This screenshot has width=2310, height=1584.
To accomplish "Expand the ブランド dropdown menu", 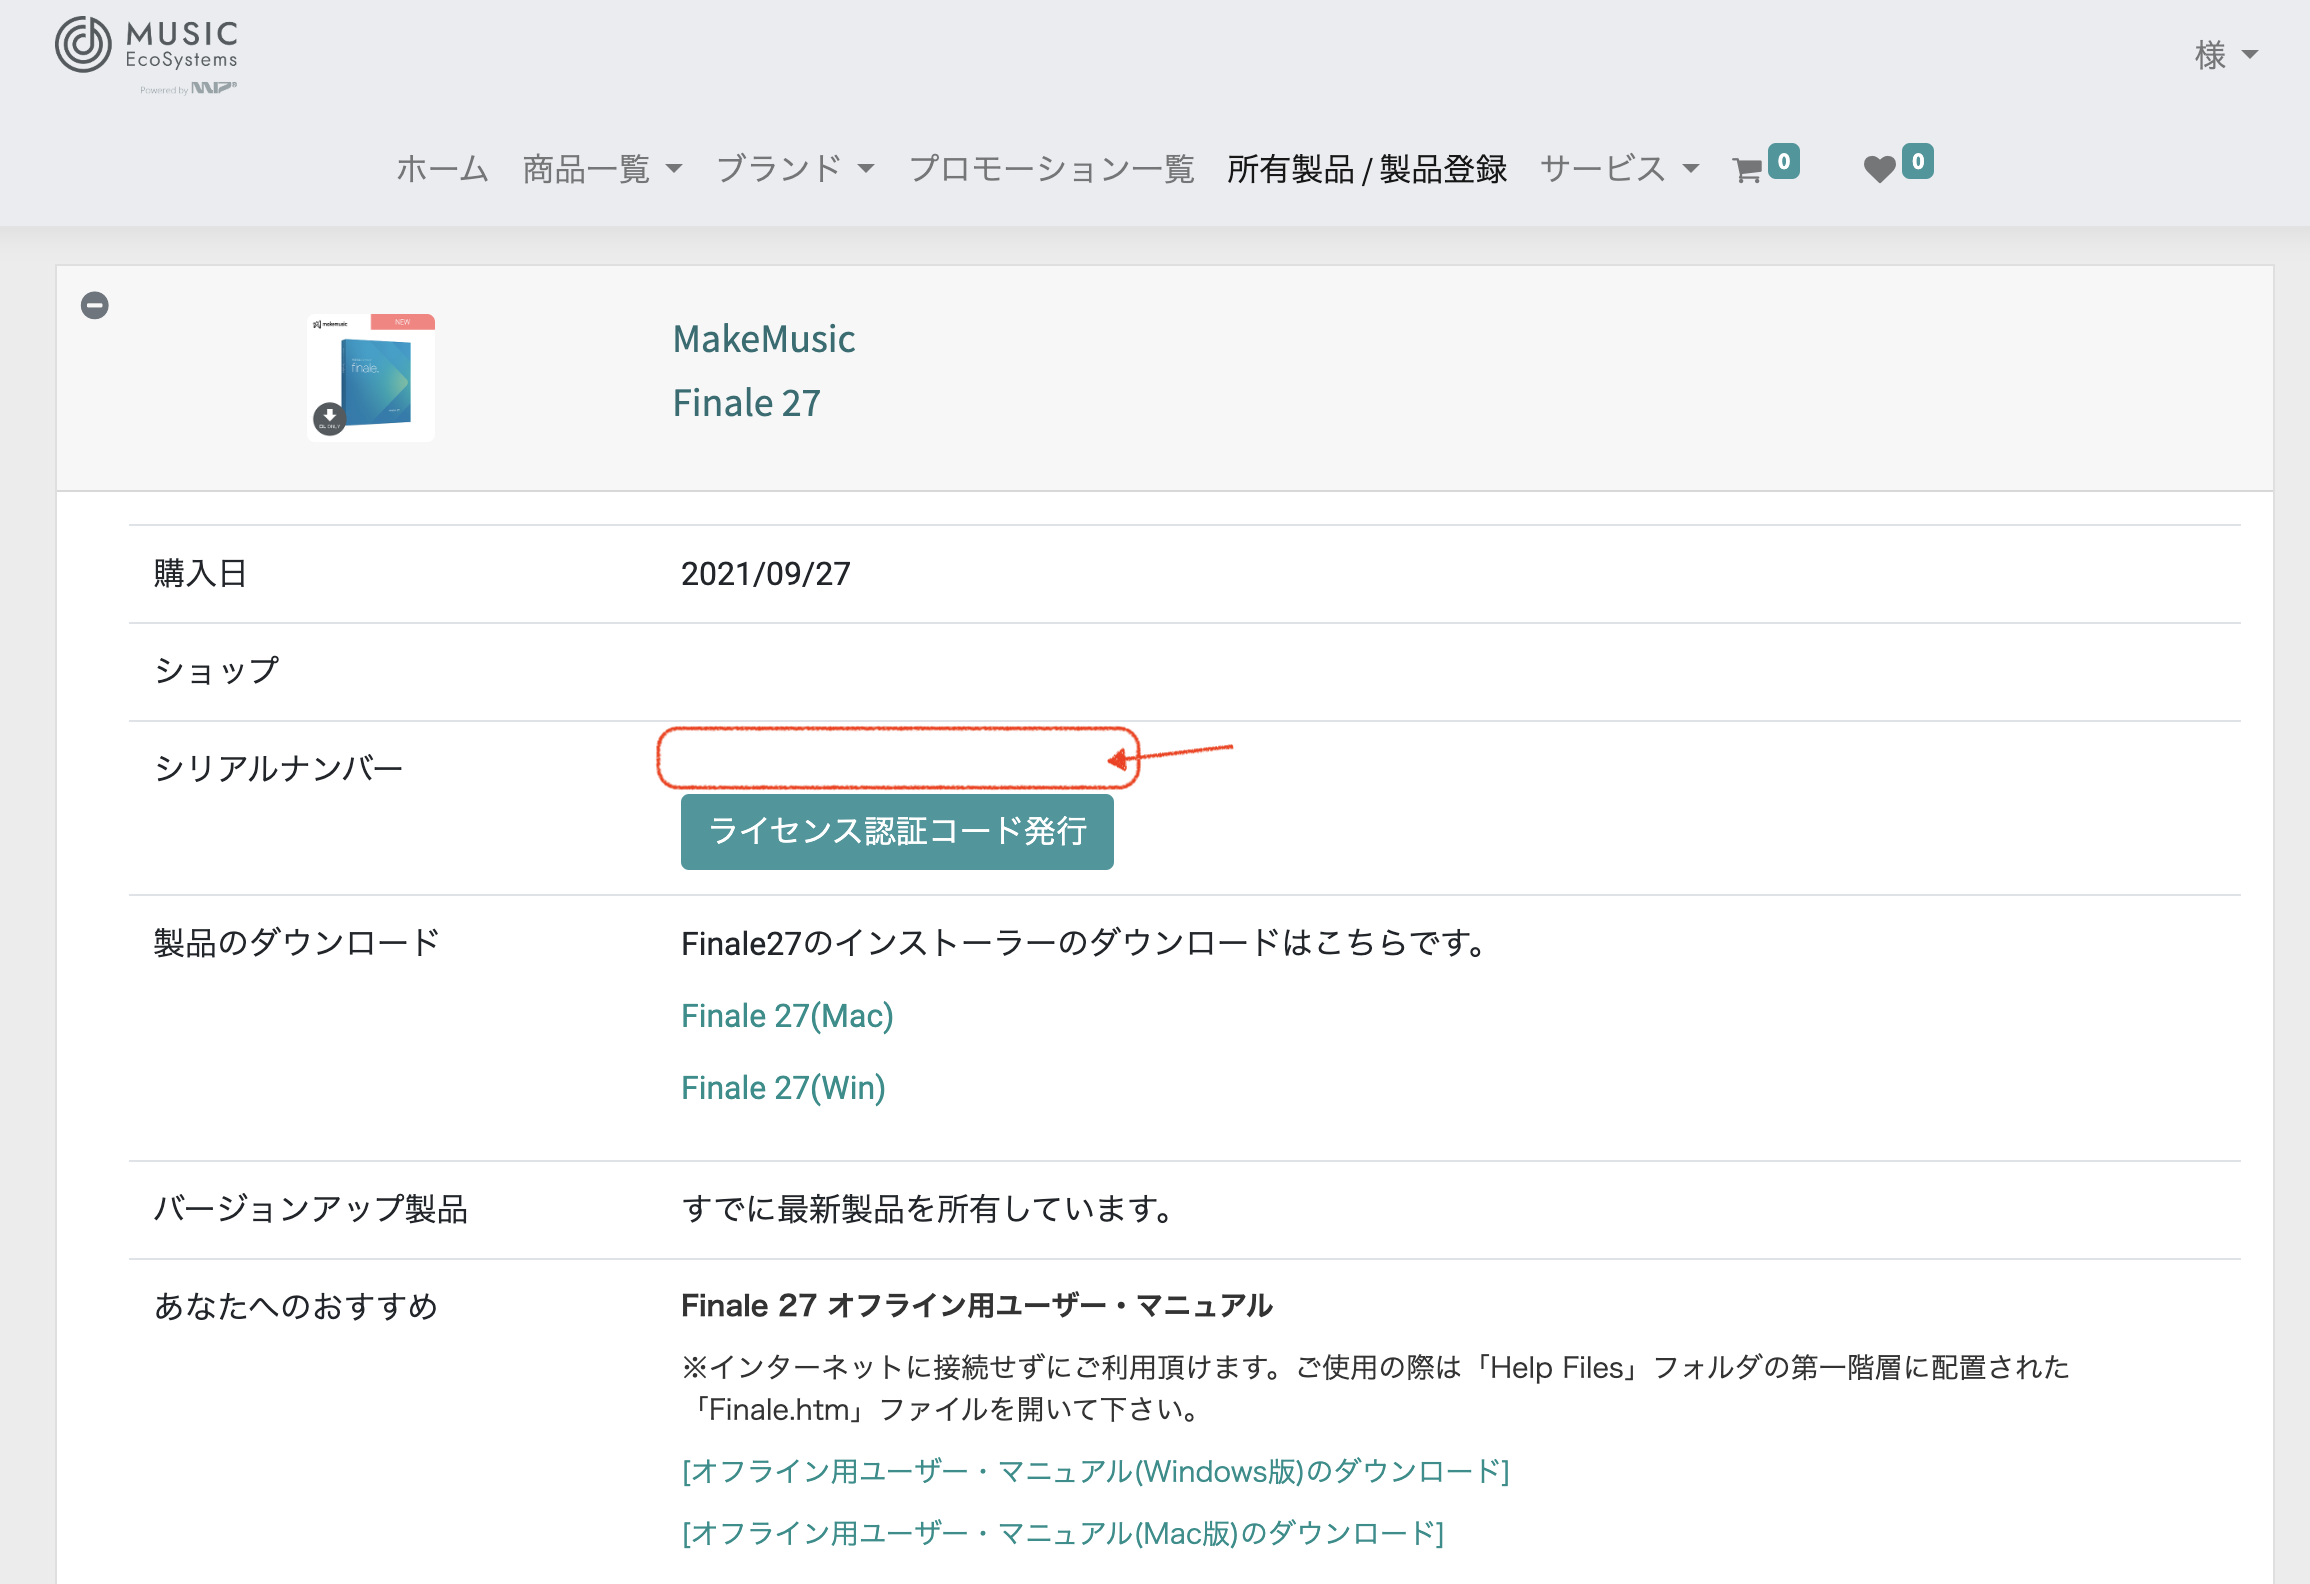I will pyautogui.click(x=795, y=169).
